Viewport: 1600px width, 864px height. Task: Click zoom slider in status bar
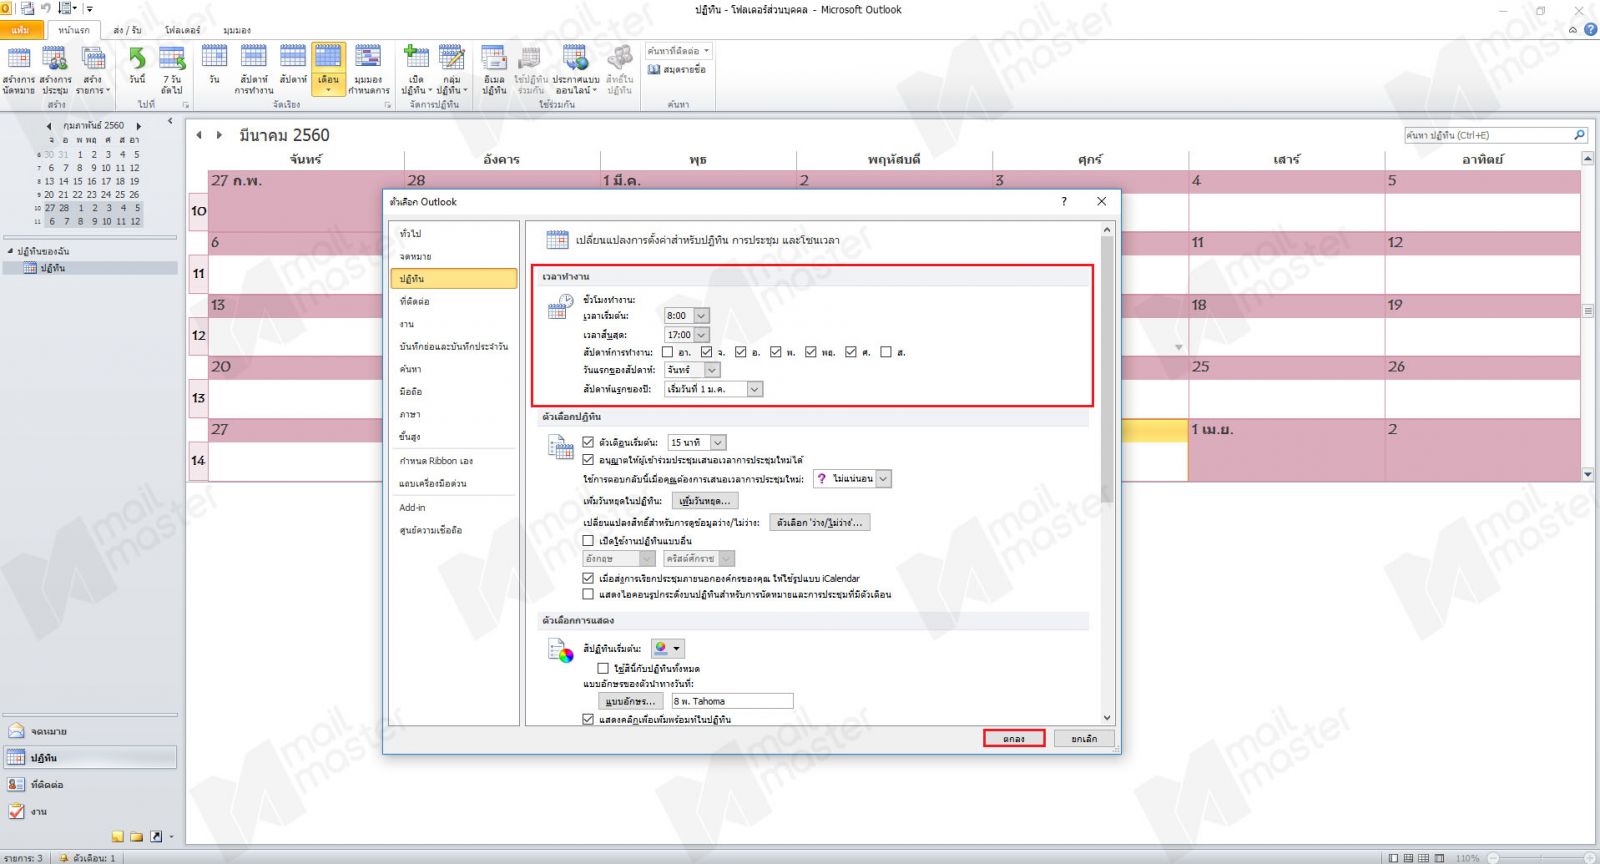click(1540, 858)
